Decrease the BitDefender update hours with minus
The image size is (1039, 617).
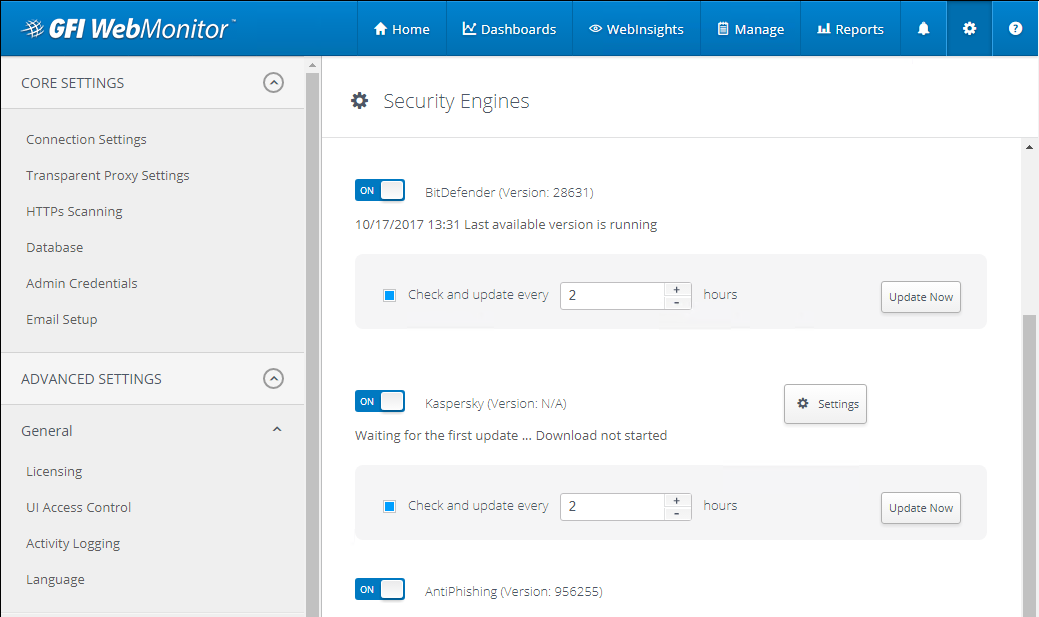pyautogui.click(x=677, y=302)
